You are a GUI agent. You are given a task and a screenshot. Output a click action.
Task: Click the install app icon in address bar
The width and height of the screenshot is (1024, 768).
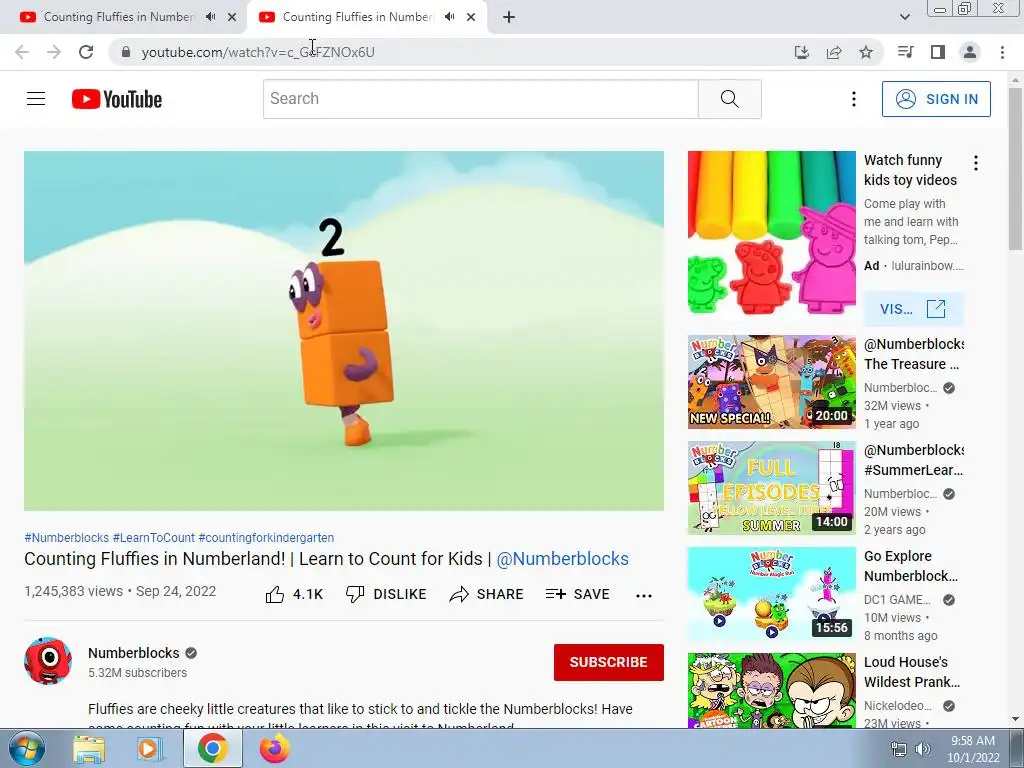[x=802, y=52]
